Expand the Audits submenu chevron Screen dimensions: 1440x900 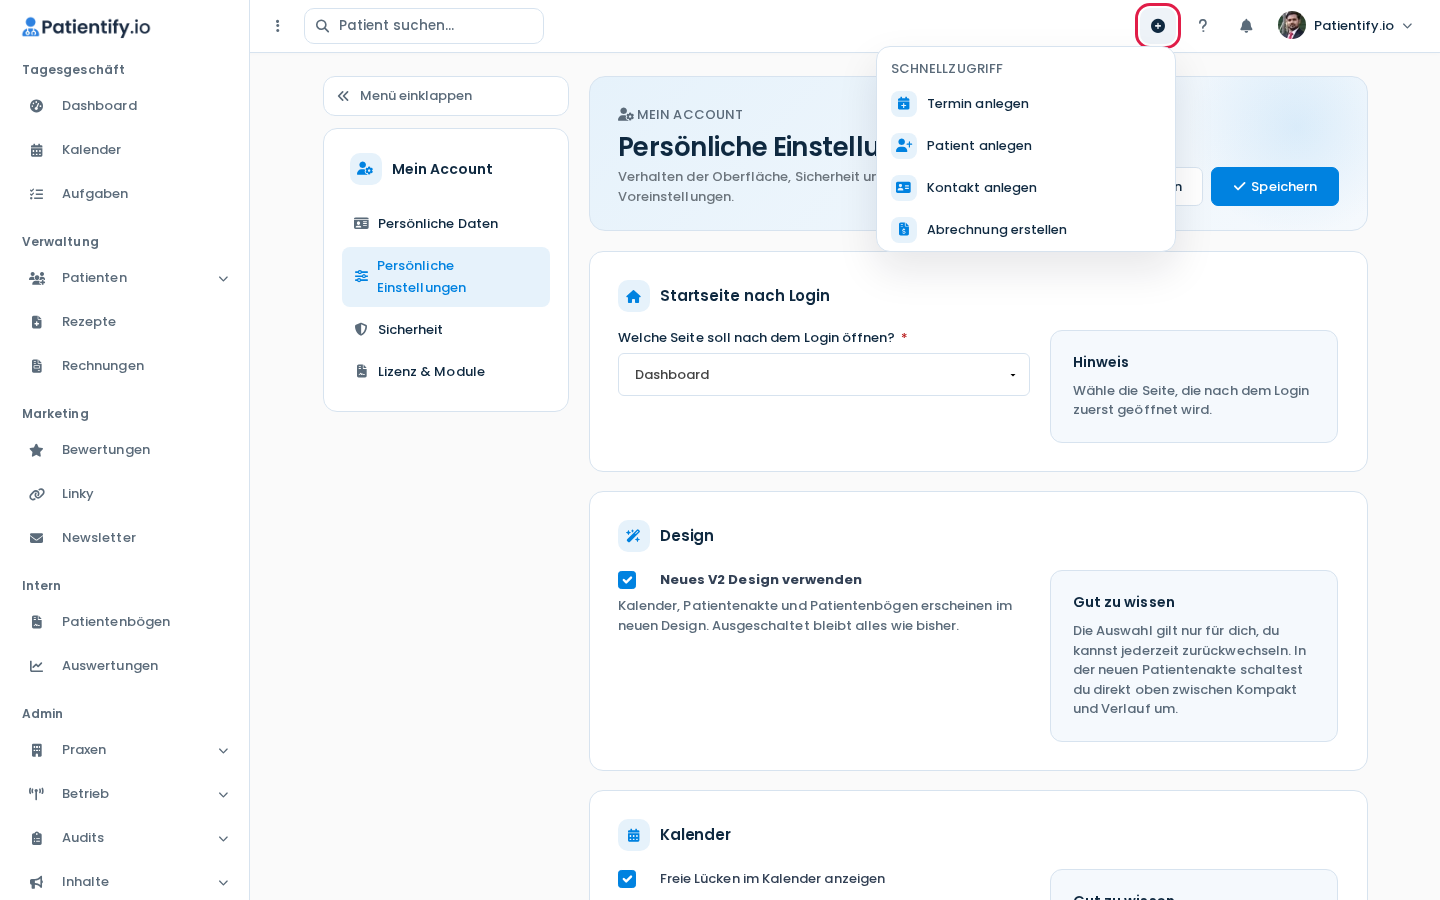223,839
